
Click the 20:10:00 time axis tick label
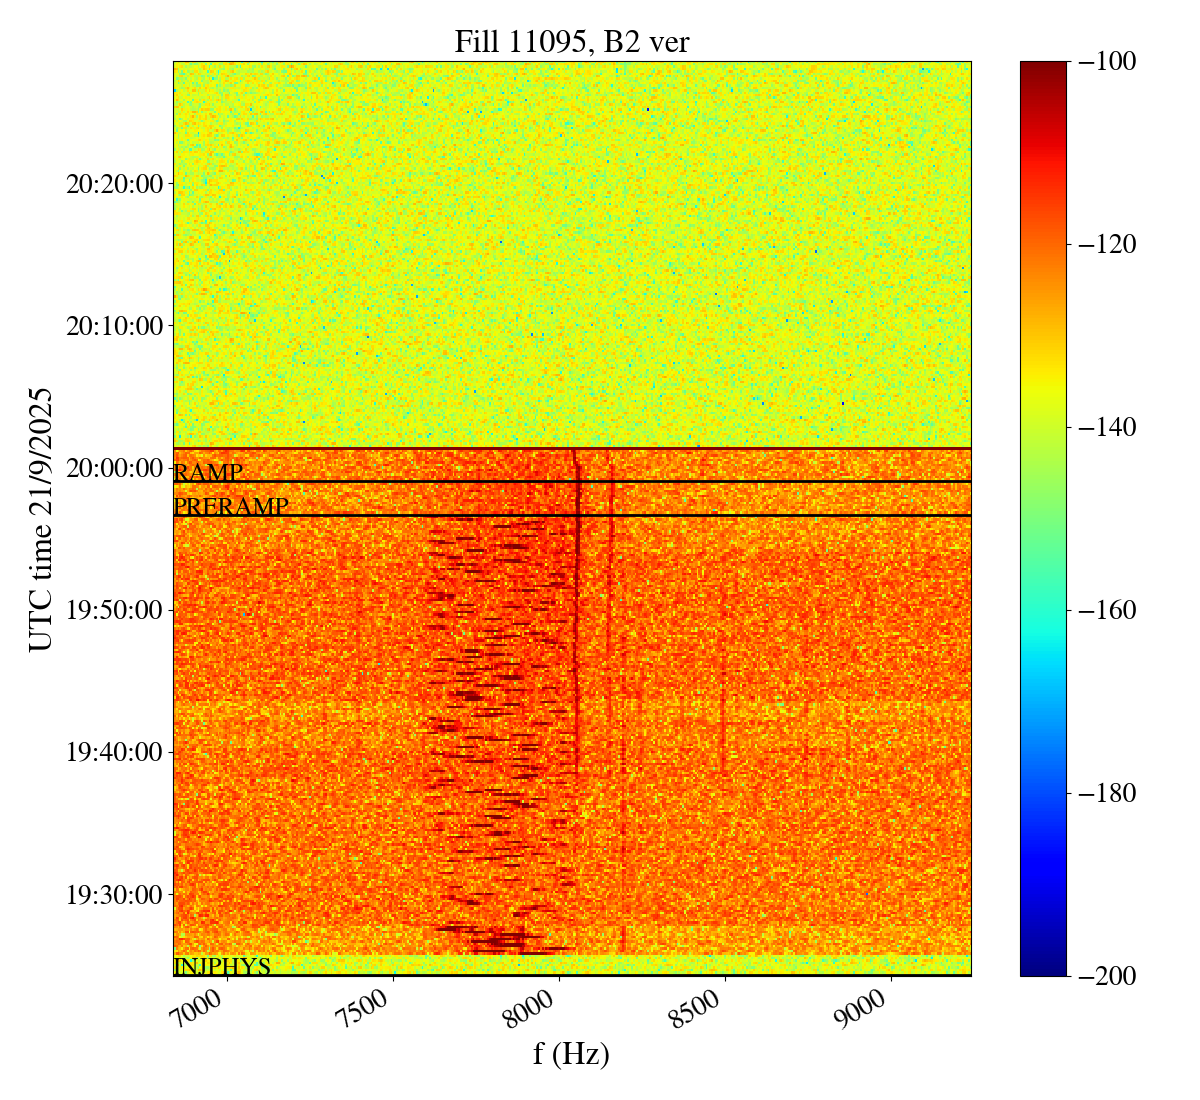114,326
